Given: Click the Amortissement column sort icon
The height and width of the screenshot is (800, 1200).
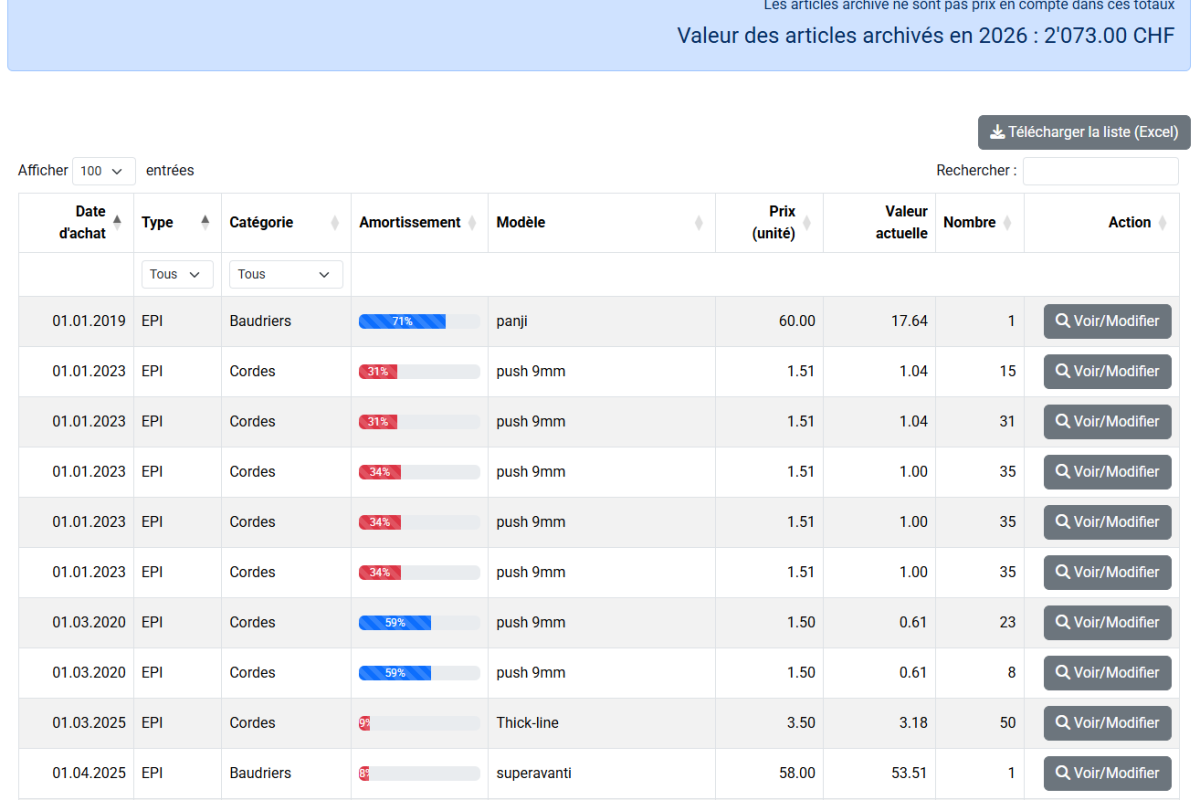Looking at the screenshot, I should coord(472,222).
